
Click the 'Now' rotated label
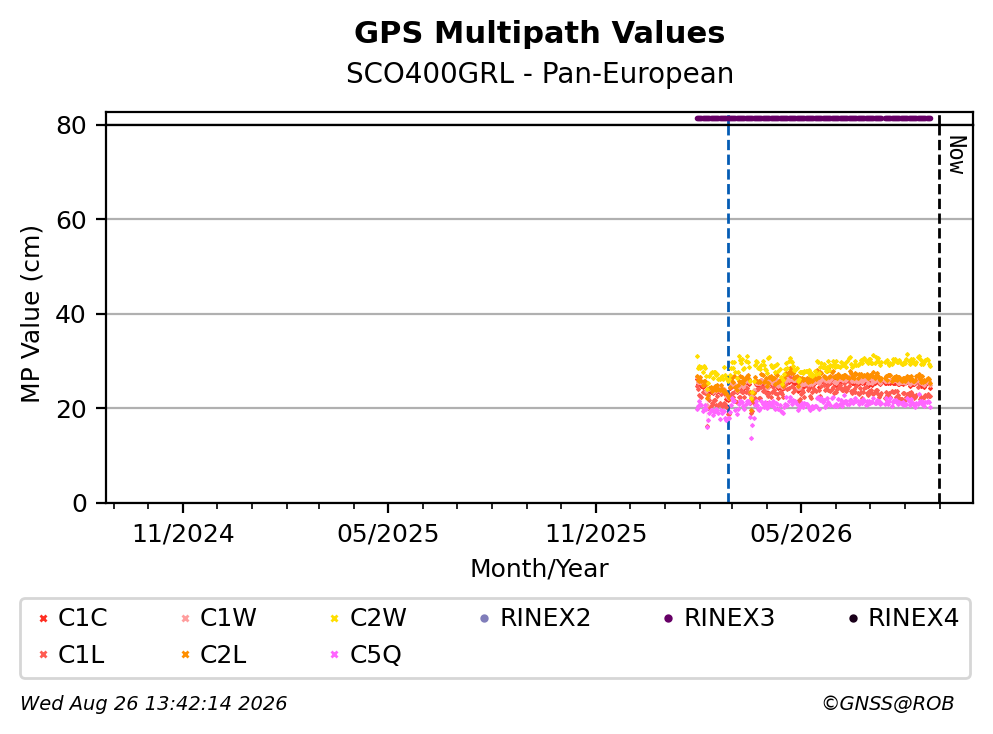pos(957,155)
